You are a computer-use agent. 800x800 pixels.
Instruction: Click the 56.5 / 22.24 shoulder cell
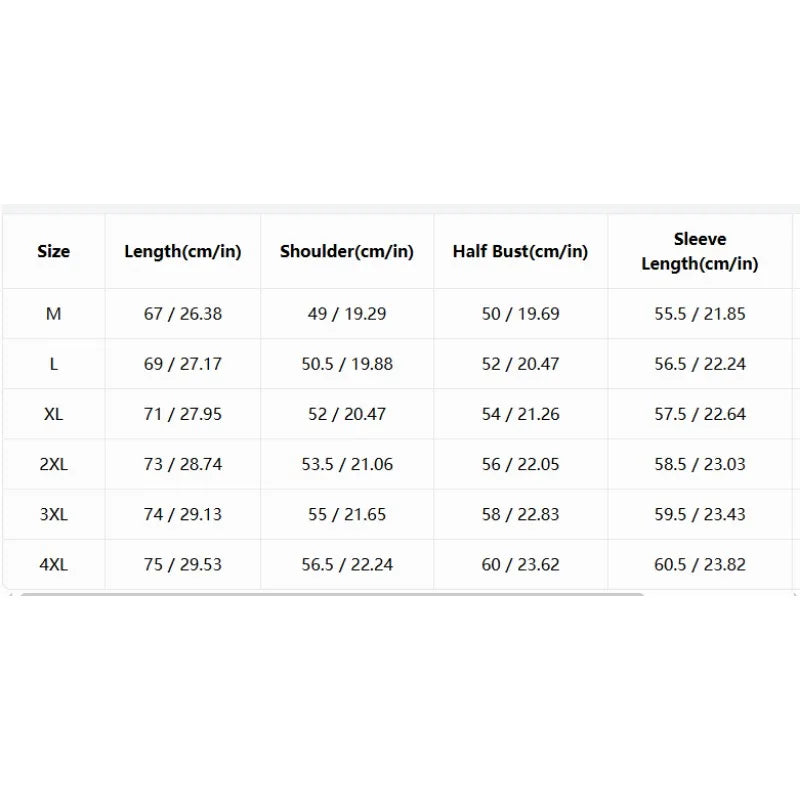pyautogui.click(x=347, y=564)
